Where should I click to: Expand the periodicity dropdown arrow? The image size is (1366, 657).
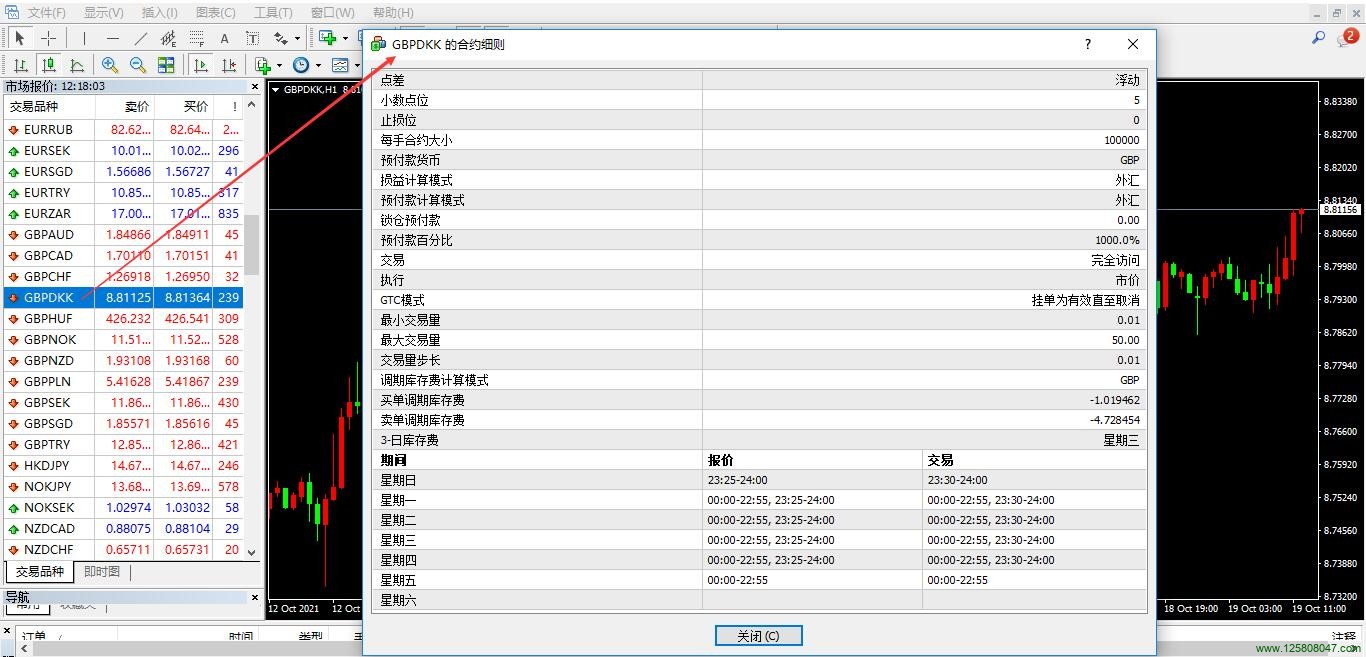pos(318,65)
